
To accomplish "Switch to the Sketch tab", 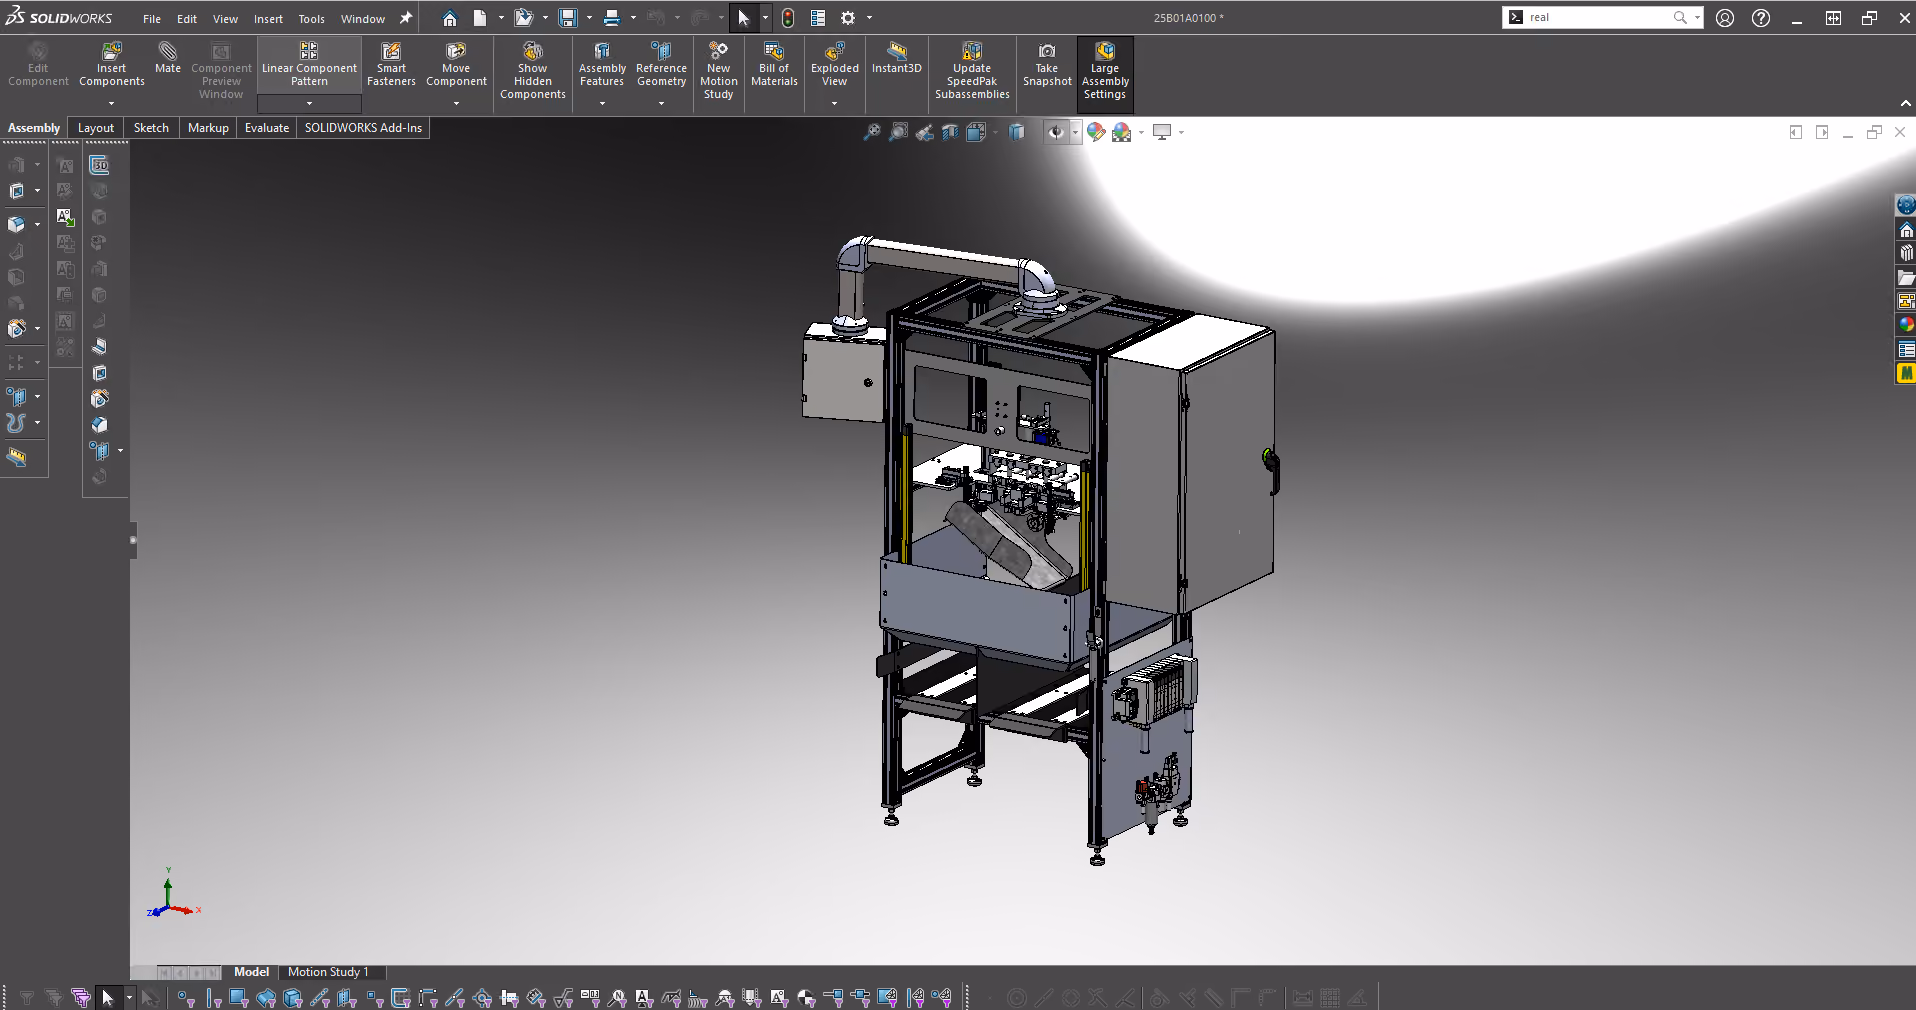I will pos(151,128).
